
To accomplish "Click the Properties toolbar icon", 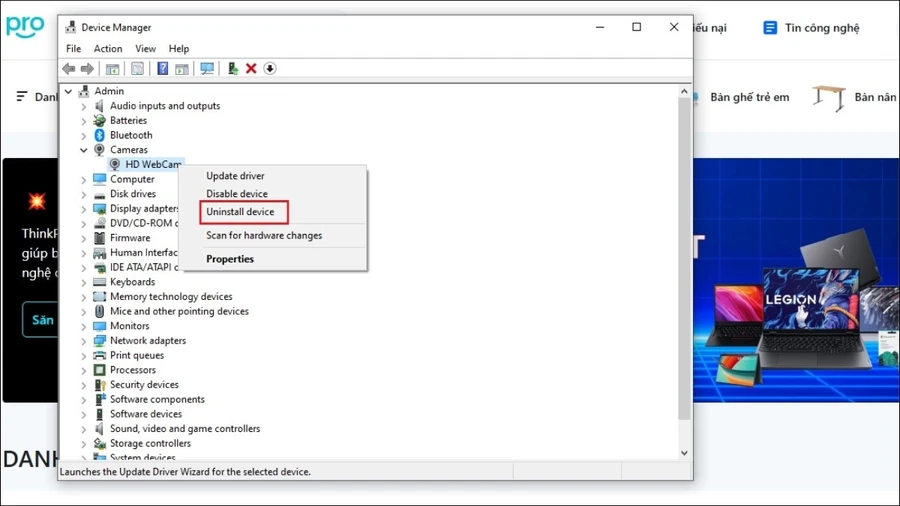I will pos(137,69).
